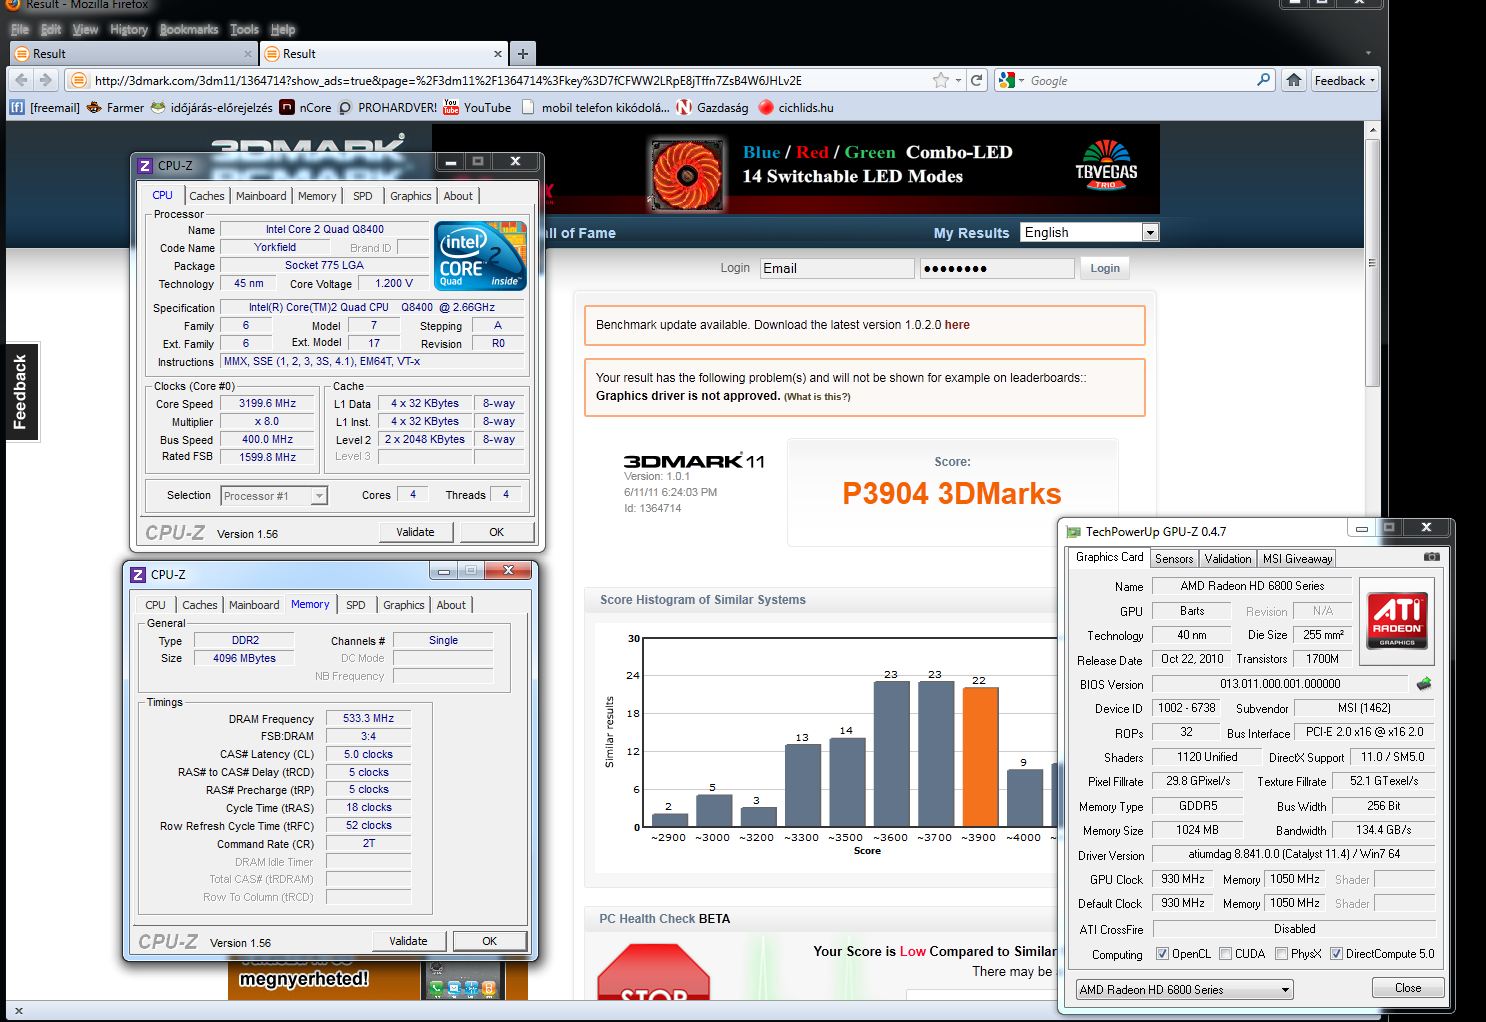Focus the Google search box
The height and width of the screenshot is (1022, 1486).
[1140, 80]
